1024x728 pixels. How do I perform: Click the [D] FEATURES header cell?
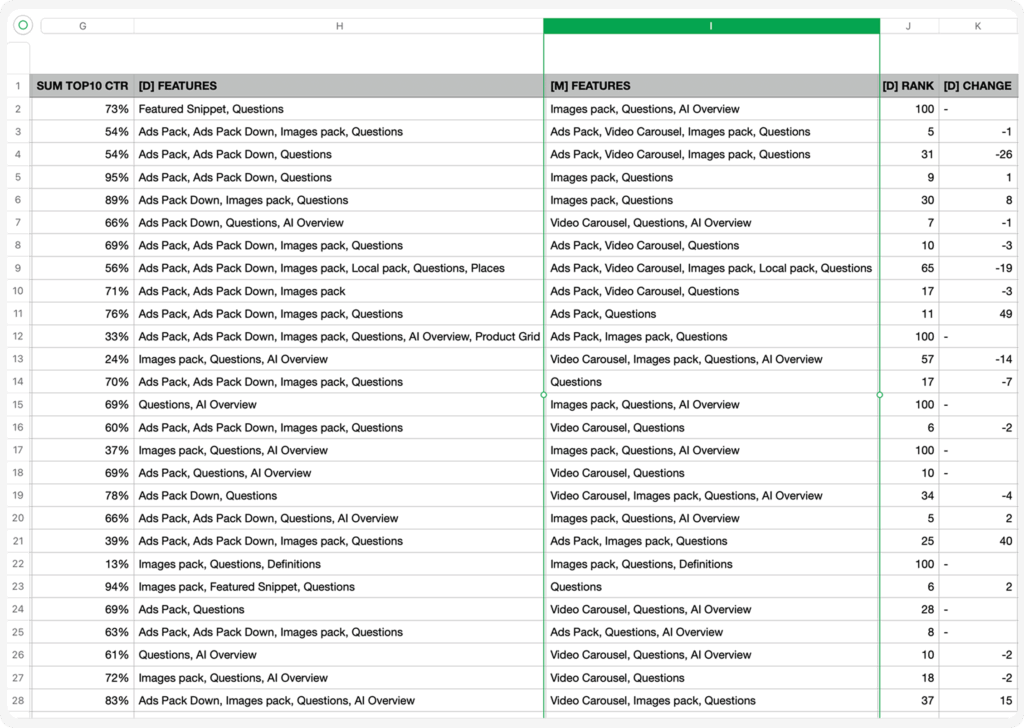pos(339,86)
